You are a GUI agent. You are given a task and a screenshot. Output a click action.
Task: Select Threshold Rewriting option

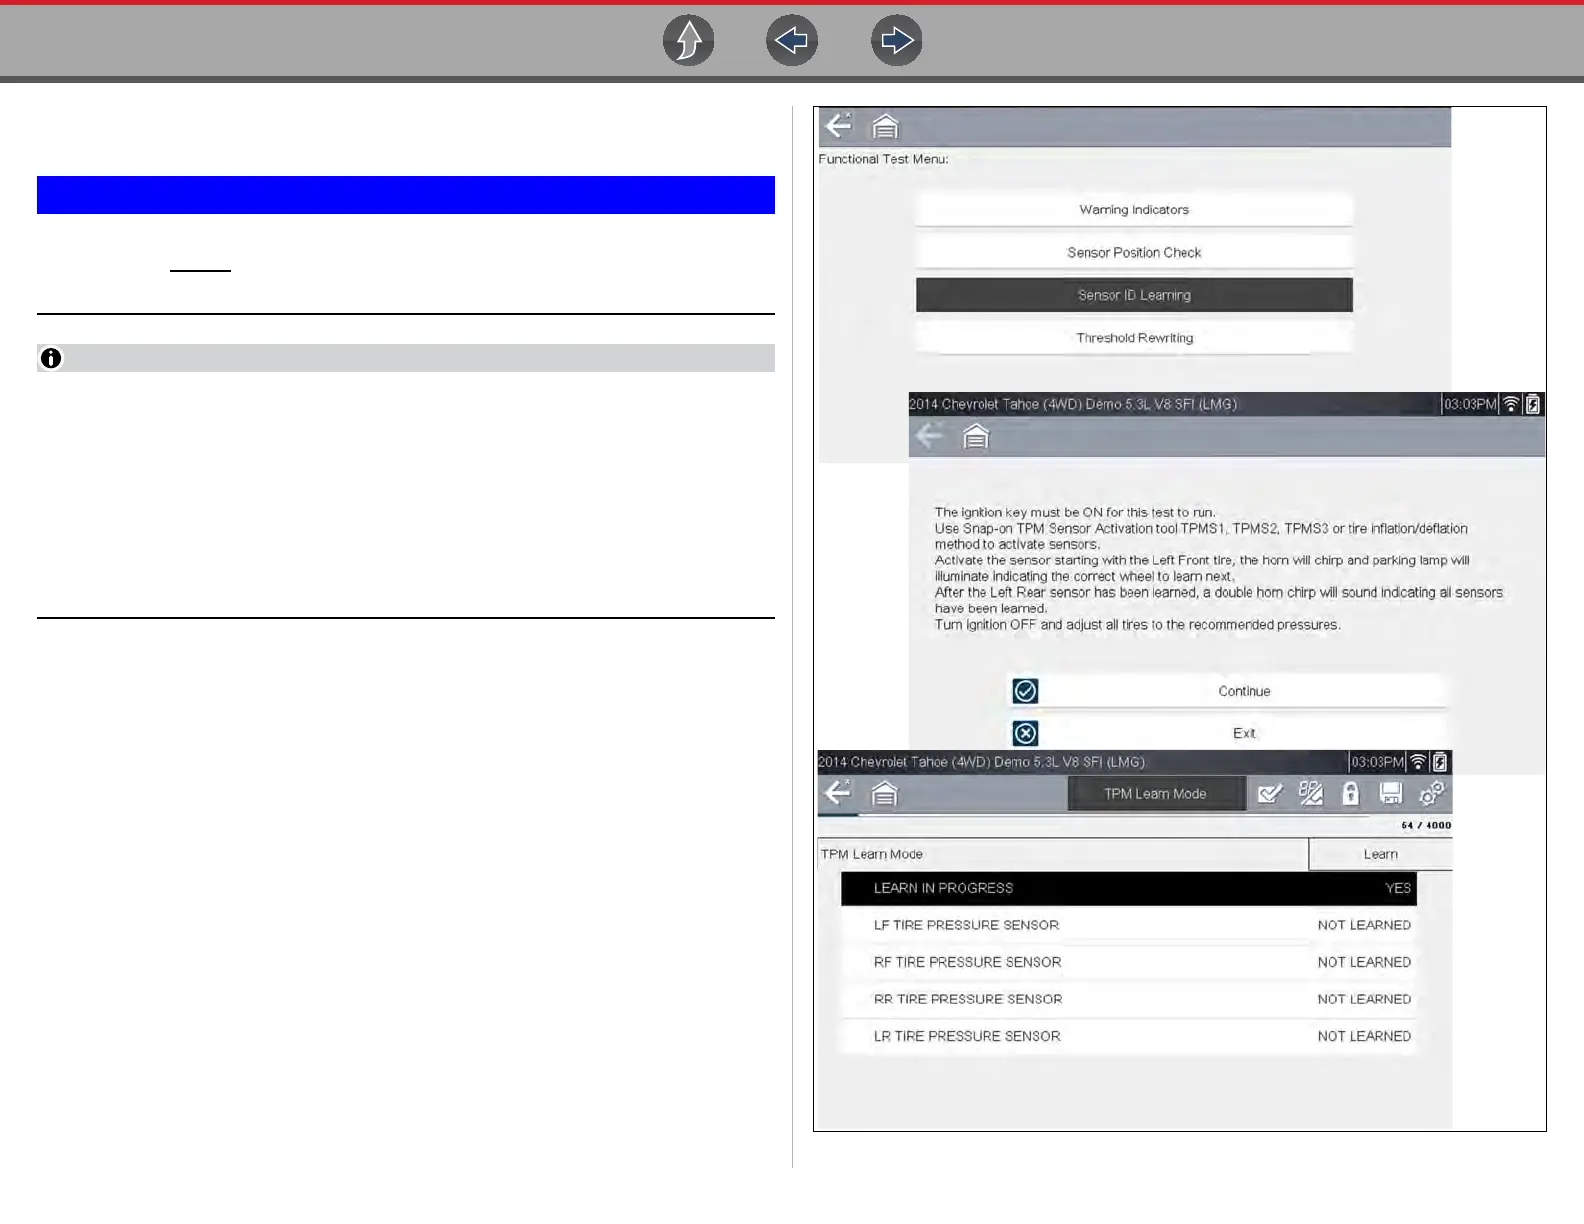(1134, 338)
